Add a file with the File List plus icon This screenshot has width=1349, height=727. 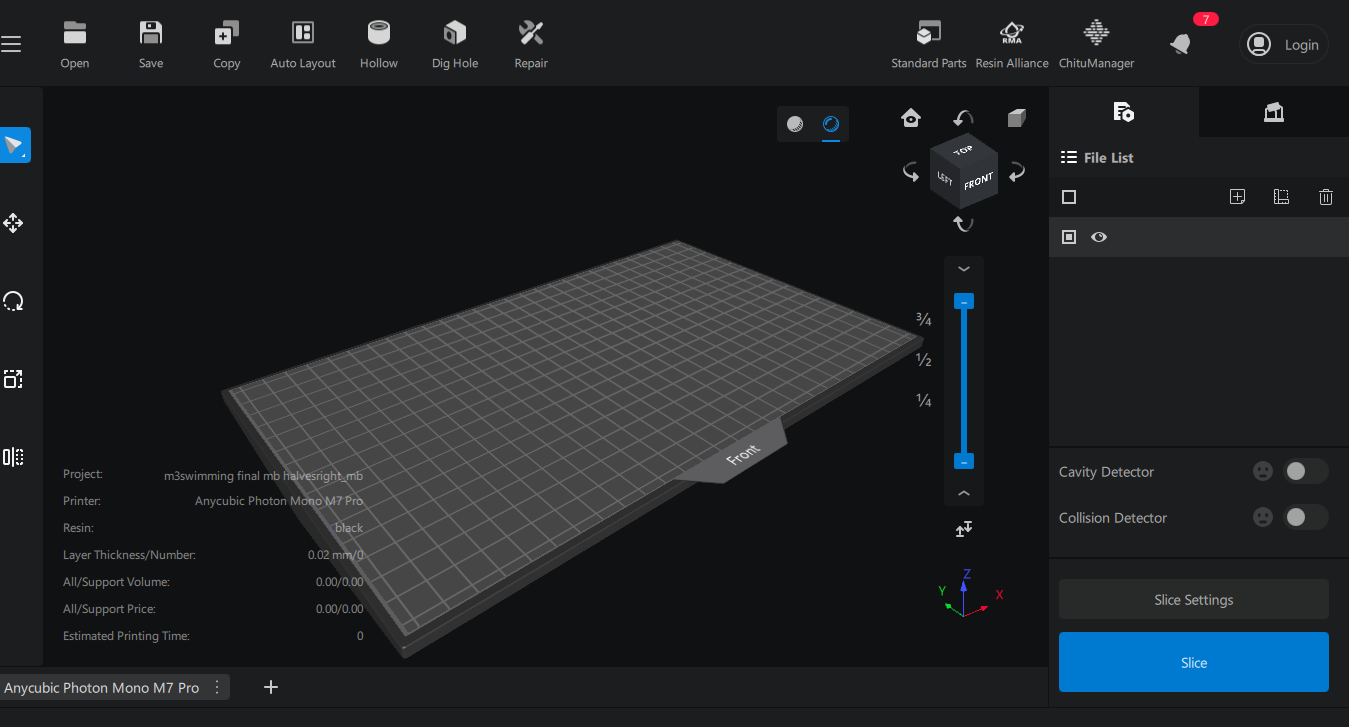coord(1237,197)
